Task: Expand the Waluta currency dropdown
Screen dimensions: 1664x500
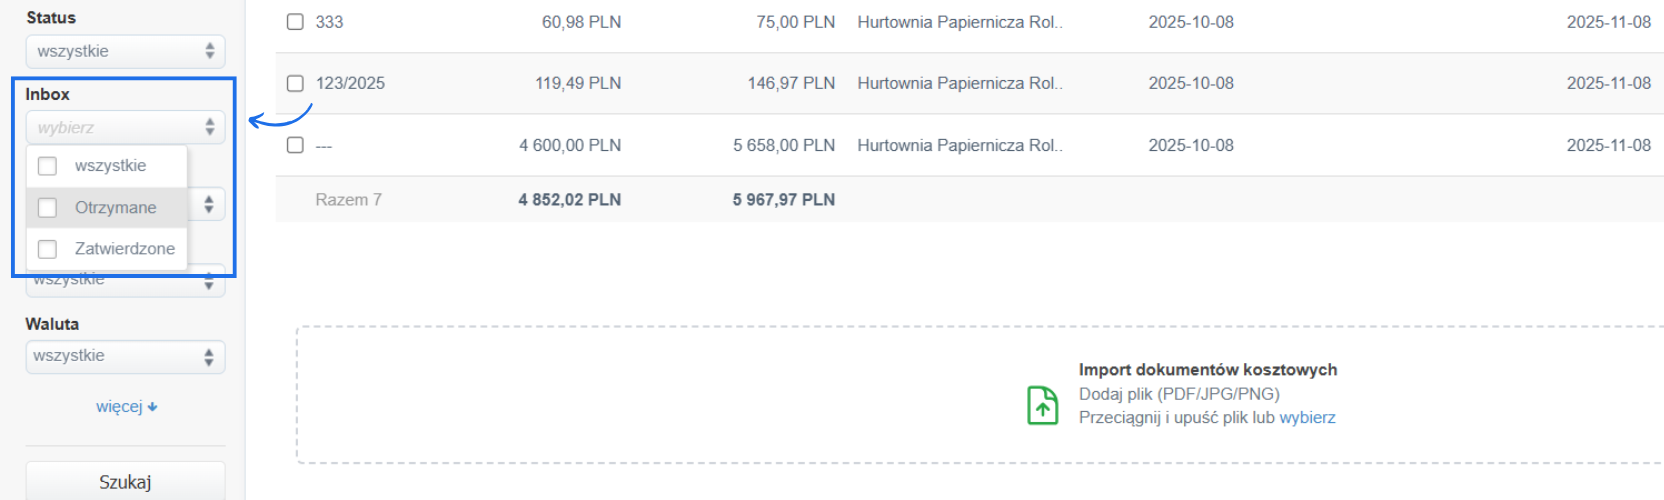Action: click(125, 356)
